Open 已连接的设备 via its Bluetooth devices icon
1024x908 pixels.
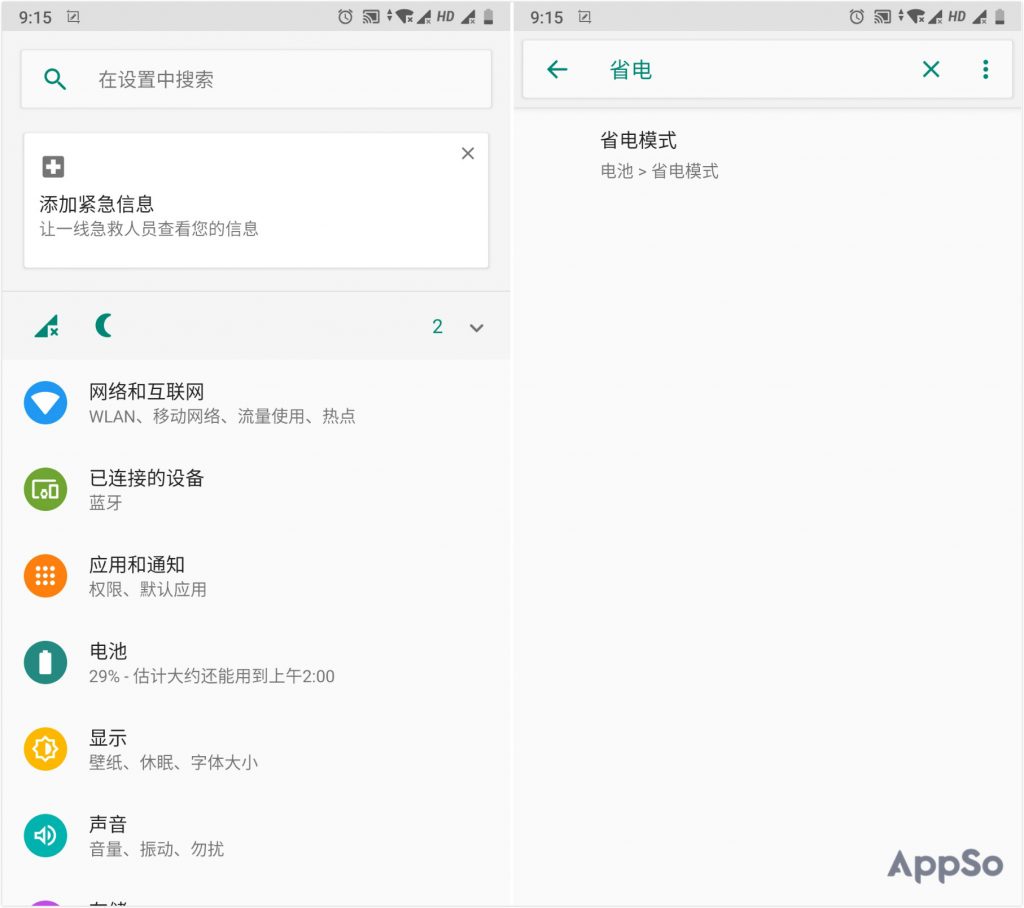click(x=44, y=489)
